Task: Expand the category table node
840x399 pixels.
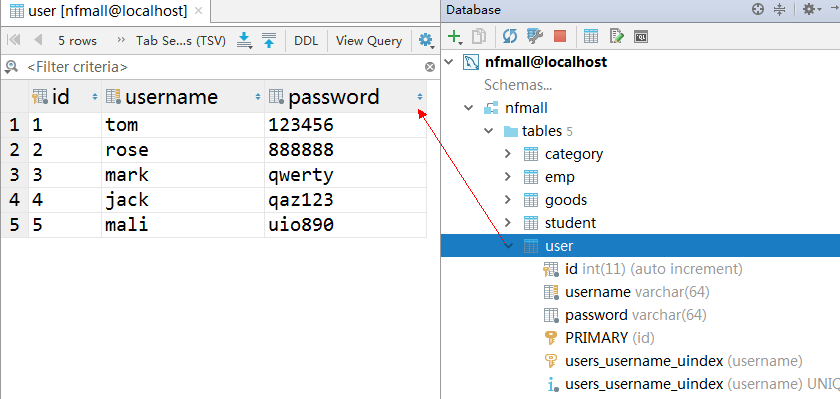Action: pos(508,154)
